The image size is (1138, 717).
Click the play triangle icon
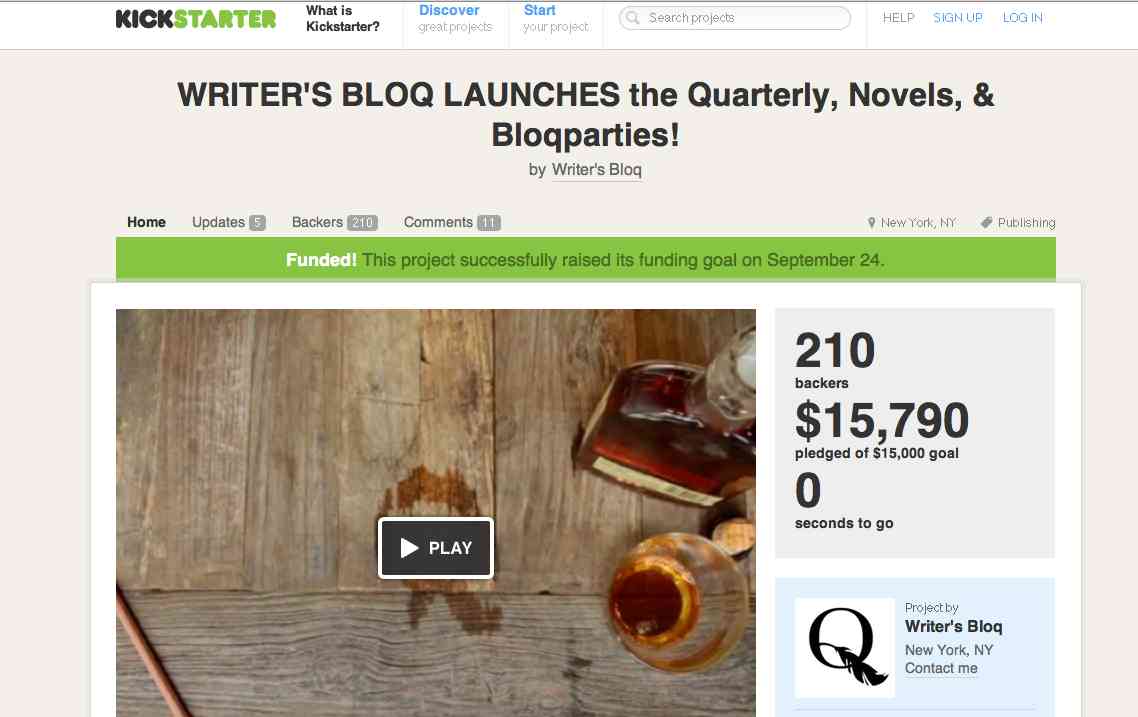coord(409,548)
